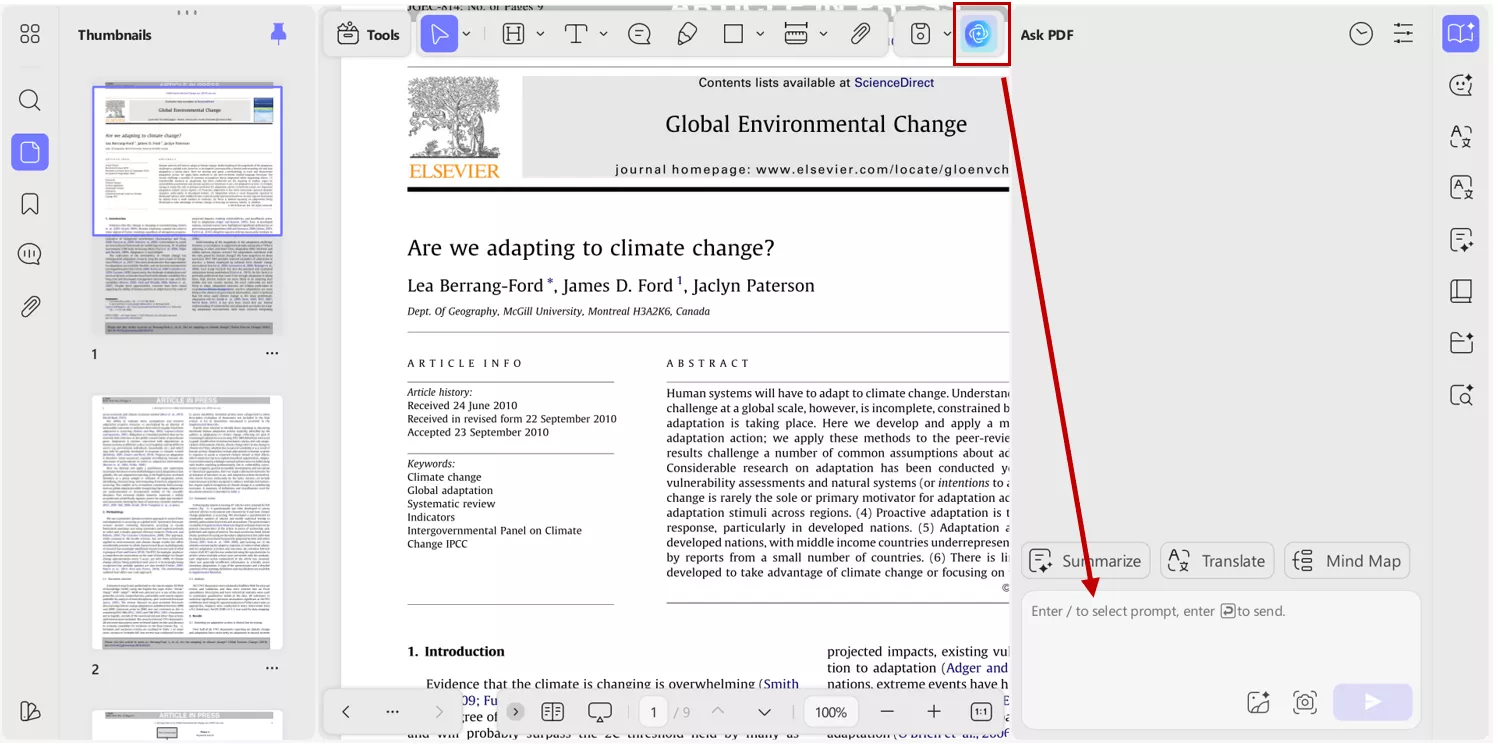This screenshot has height=744, width=1496.
Task: Toggle the Ask PDF reading mode icon
Action: pos(1461,34)
